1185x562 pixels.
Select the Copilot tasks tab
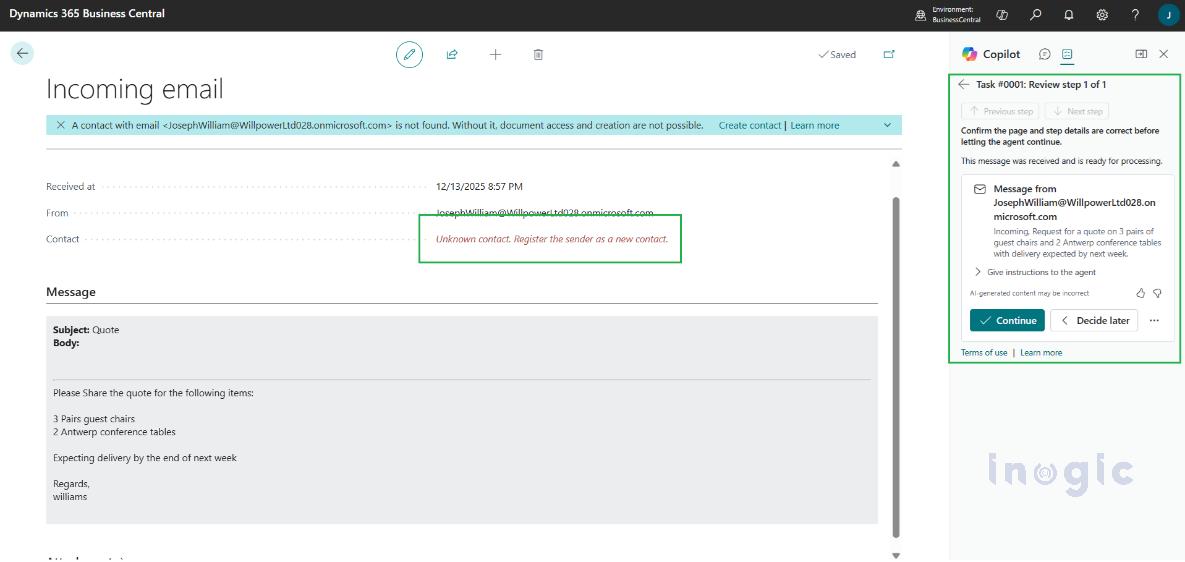(1067, 54)
